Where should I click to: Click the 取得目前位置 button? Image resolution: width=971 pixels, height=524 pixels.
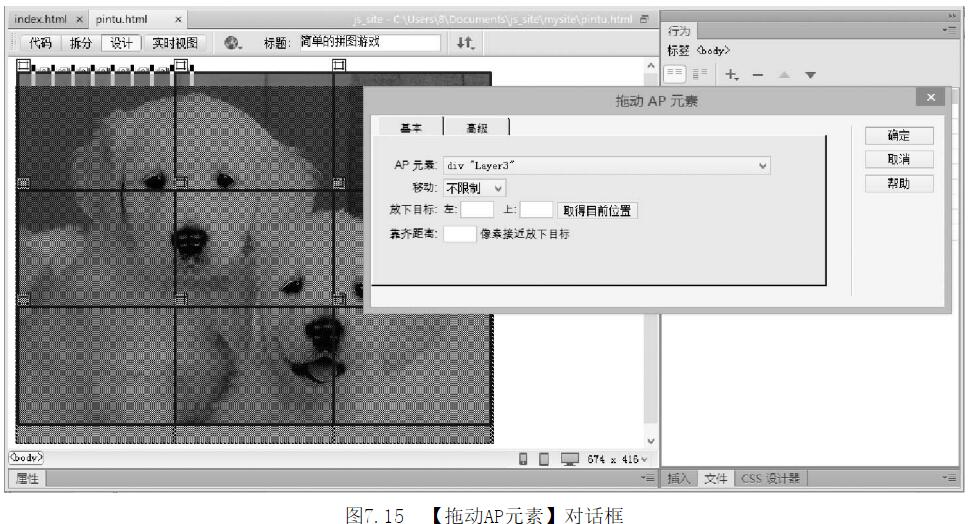pyautogui.click(x=597, y=210)
